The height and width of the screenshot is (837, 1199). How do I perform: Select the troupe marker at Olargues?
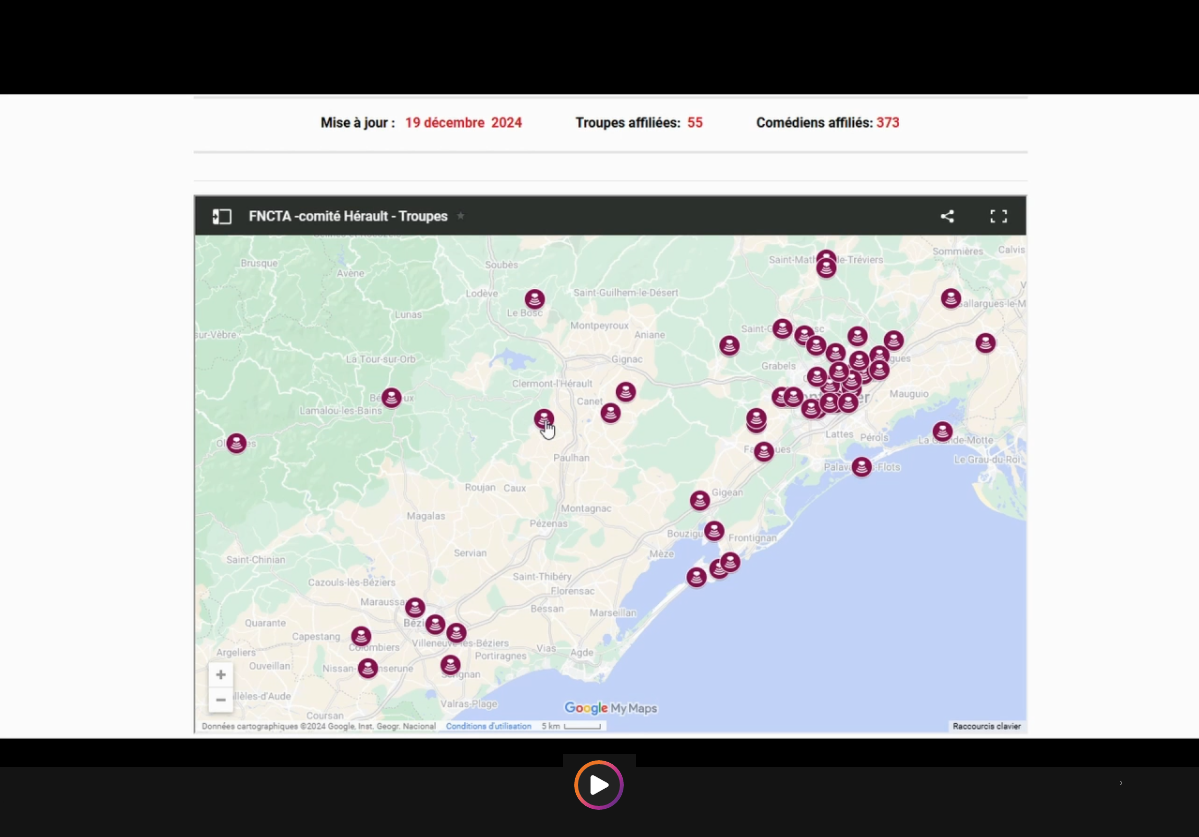(236, 443)
